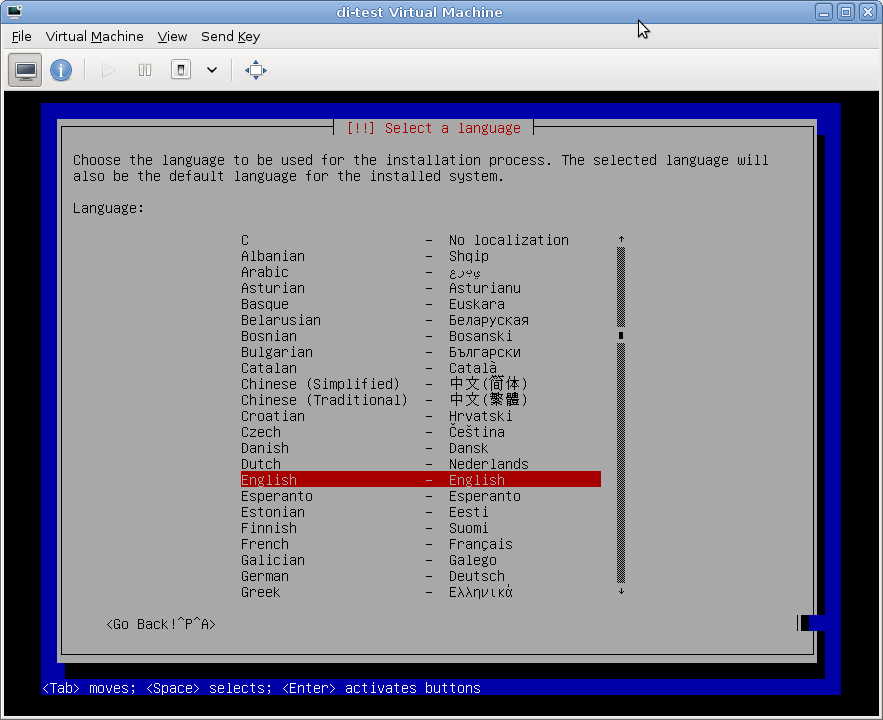Viewport: 883px width, 720px height.
Task: Minimize the di-test Virtual Machine window
Action: pos(824,12)
